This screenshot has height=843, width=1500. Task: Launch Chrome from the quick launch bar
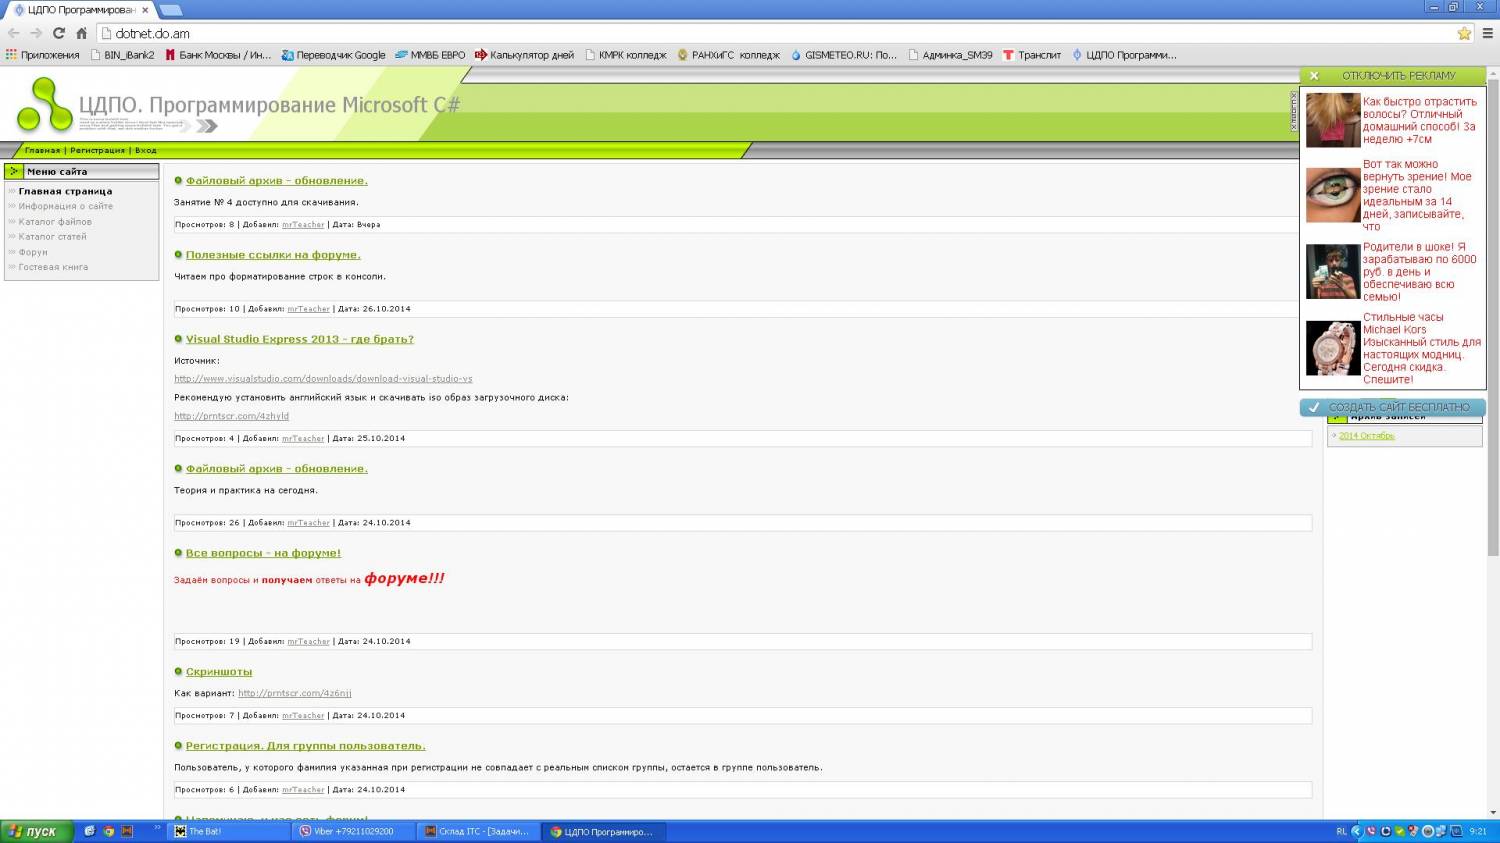point(109,831)
